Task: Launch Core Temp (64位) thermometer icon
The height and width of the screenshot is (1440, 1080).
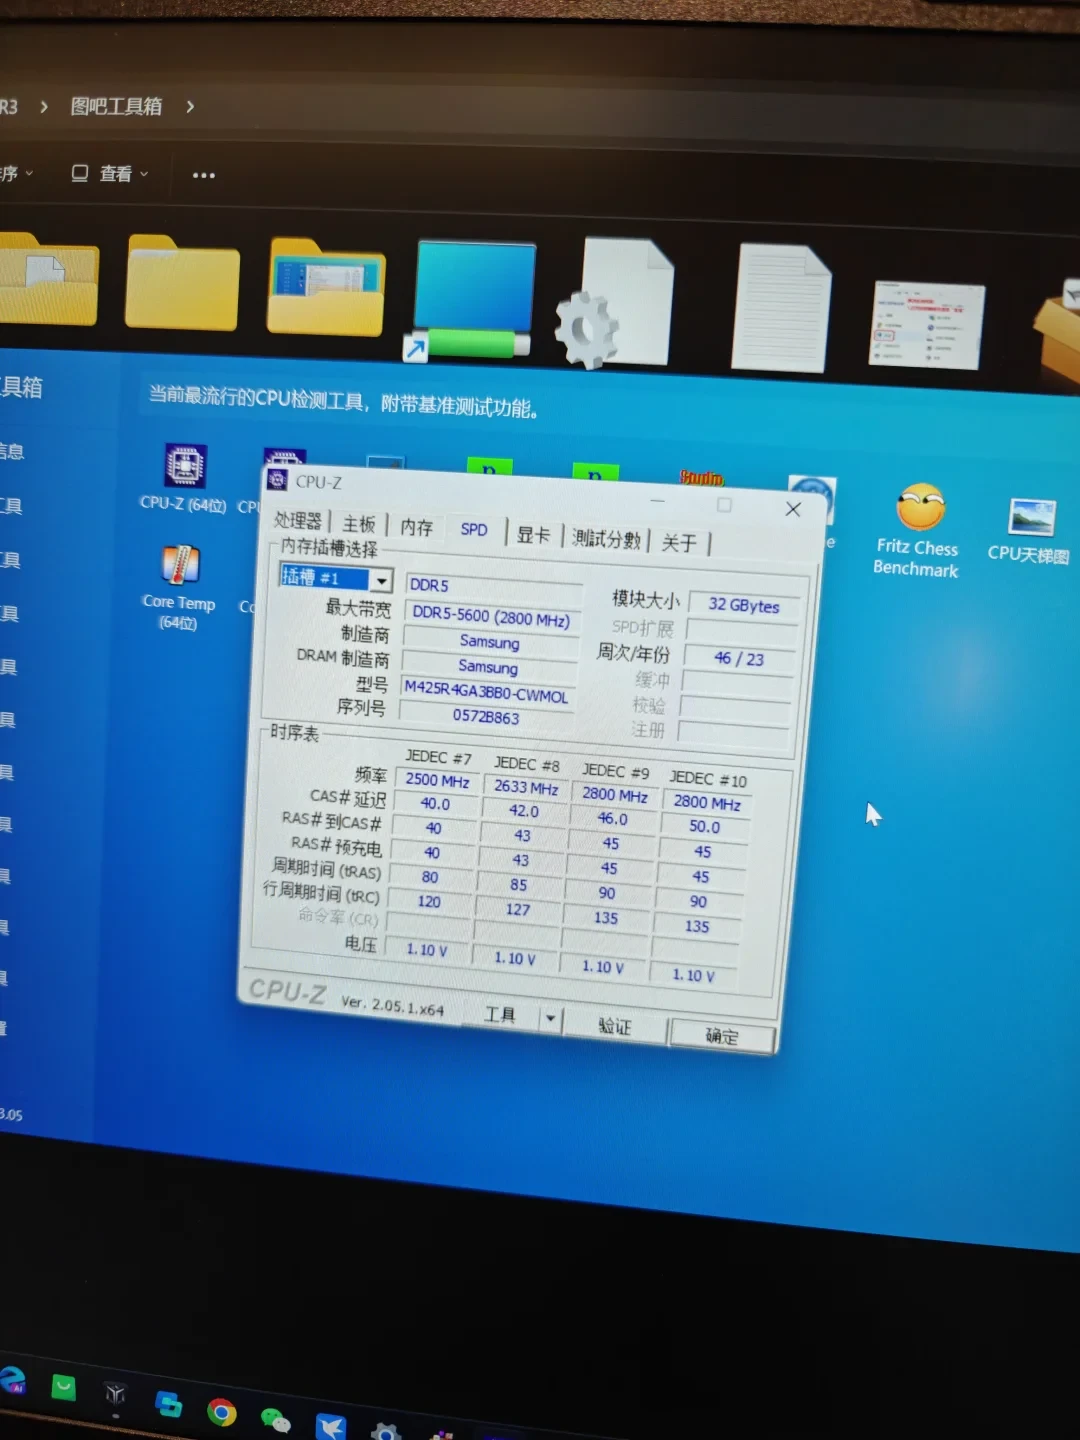Action: (x=180, y=565)
